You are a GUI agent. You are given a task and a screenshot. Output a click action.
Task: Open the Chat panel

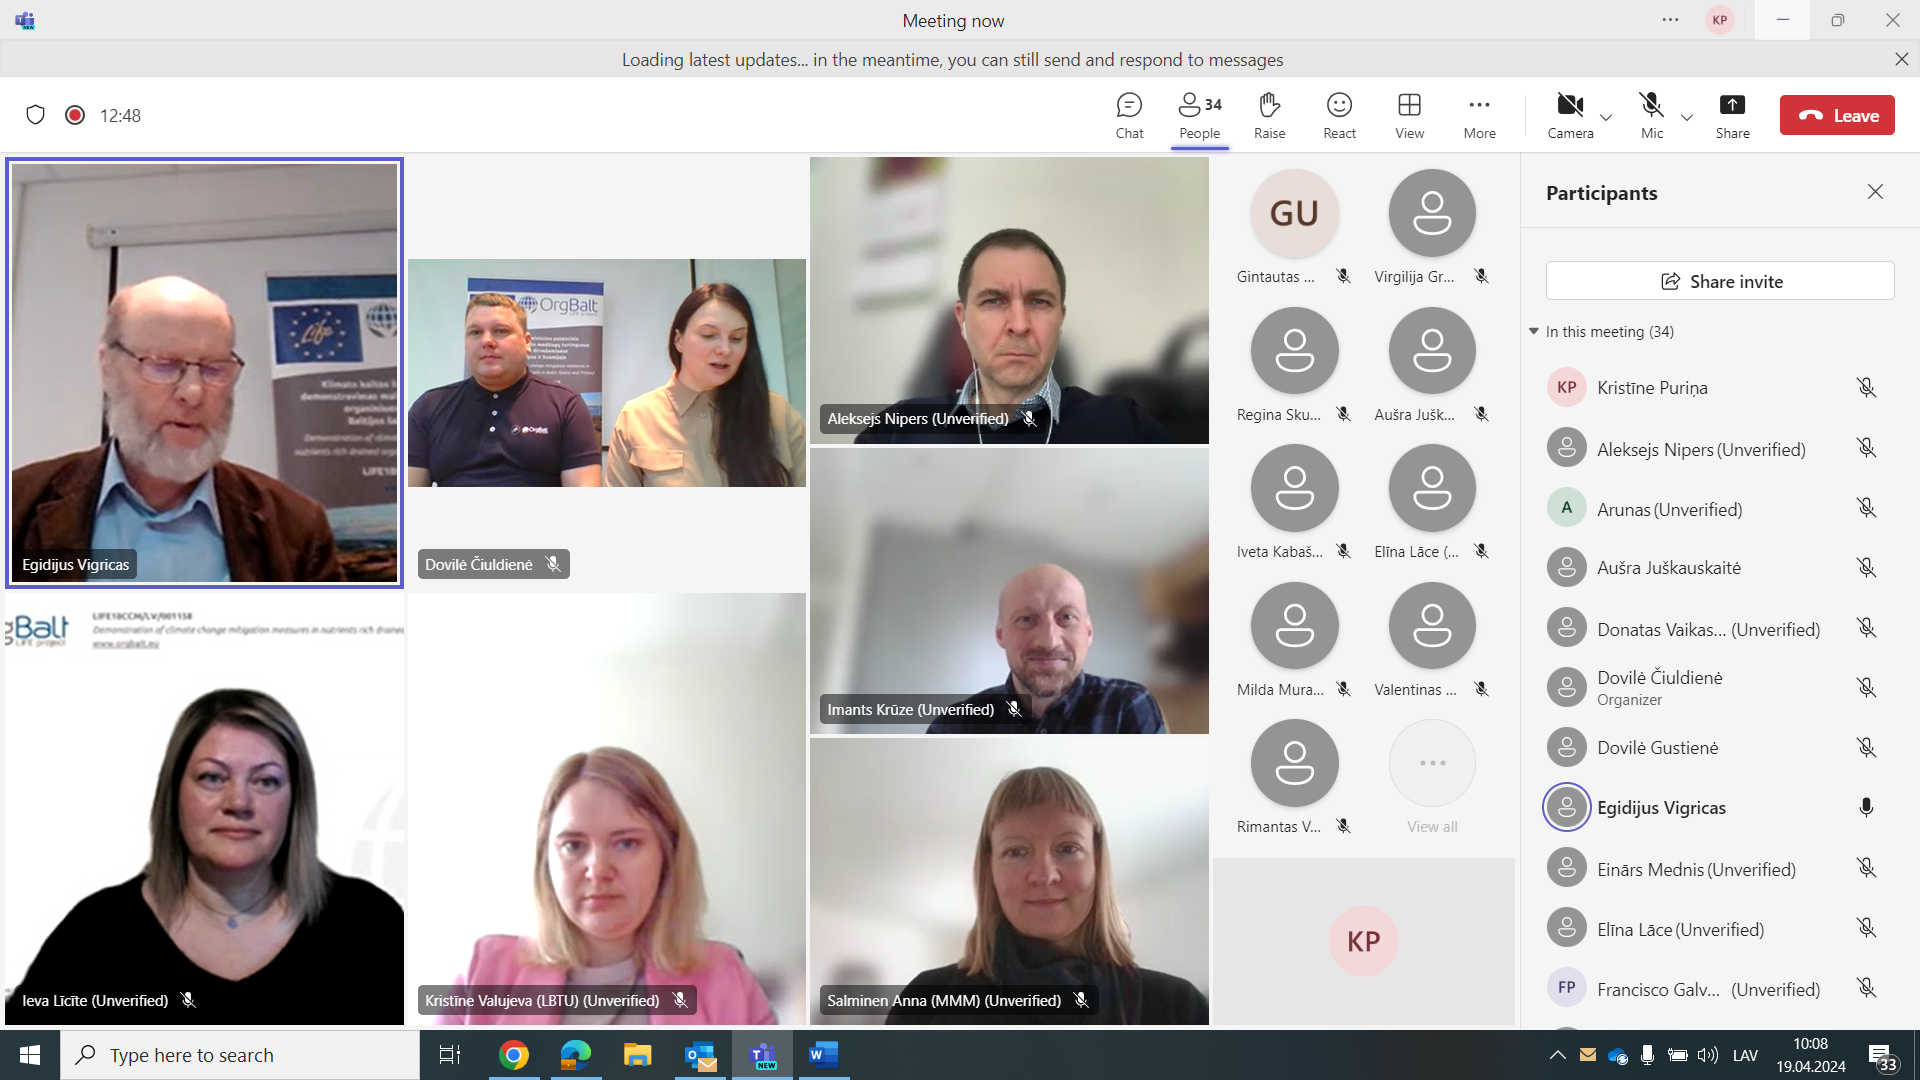tap(1129, 115)
